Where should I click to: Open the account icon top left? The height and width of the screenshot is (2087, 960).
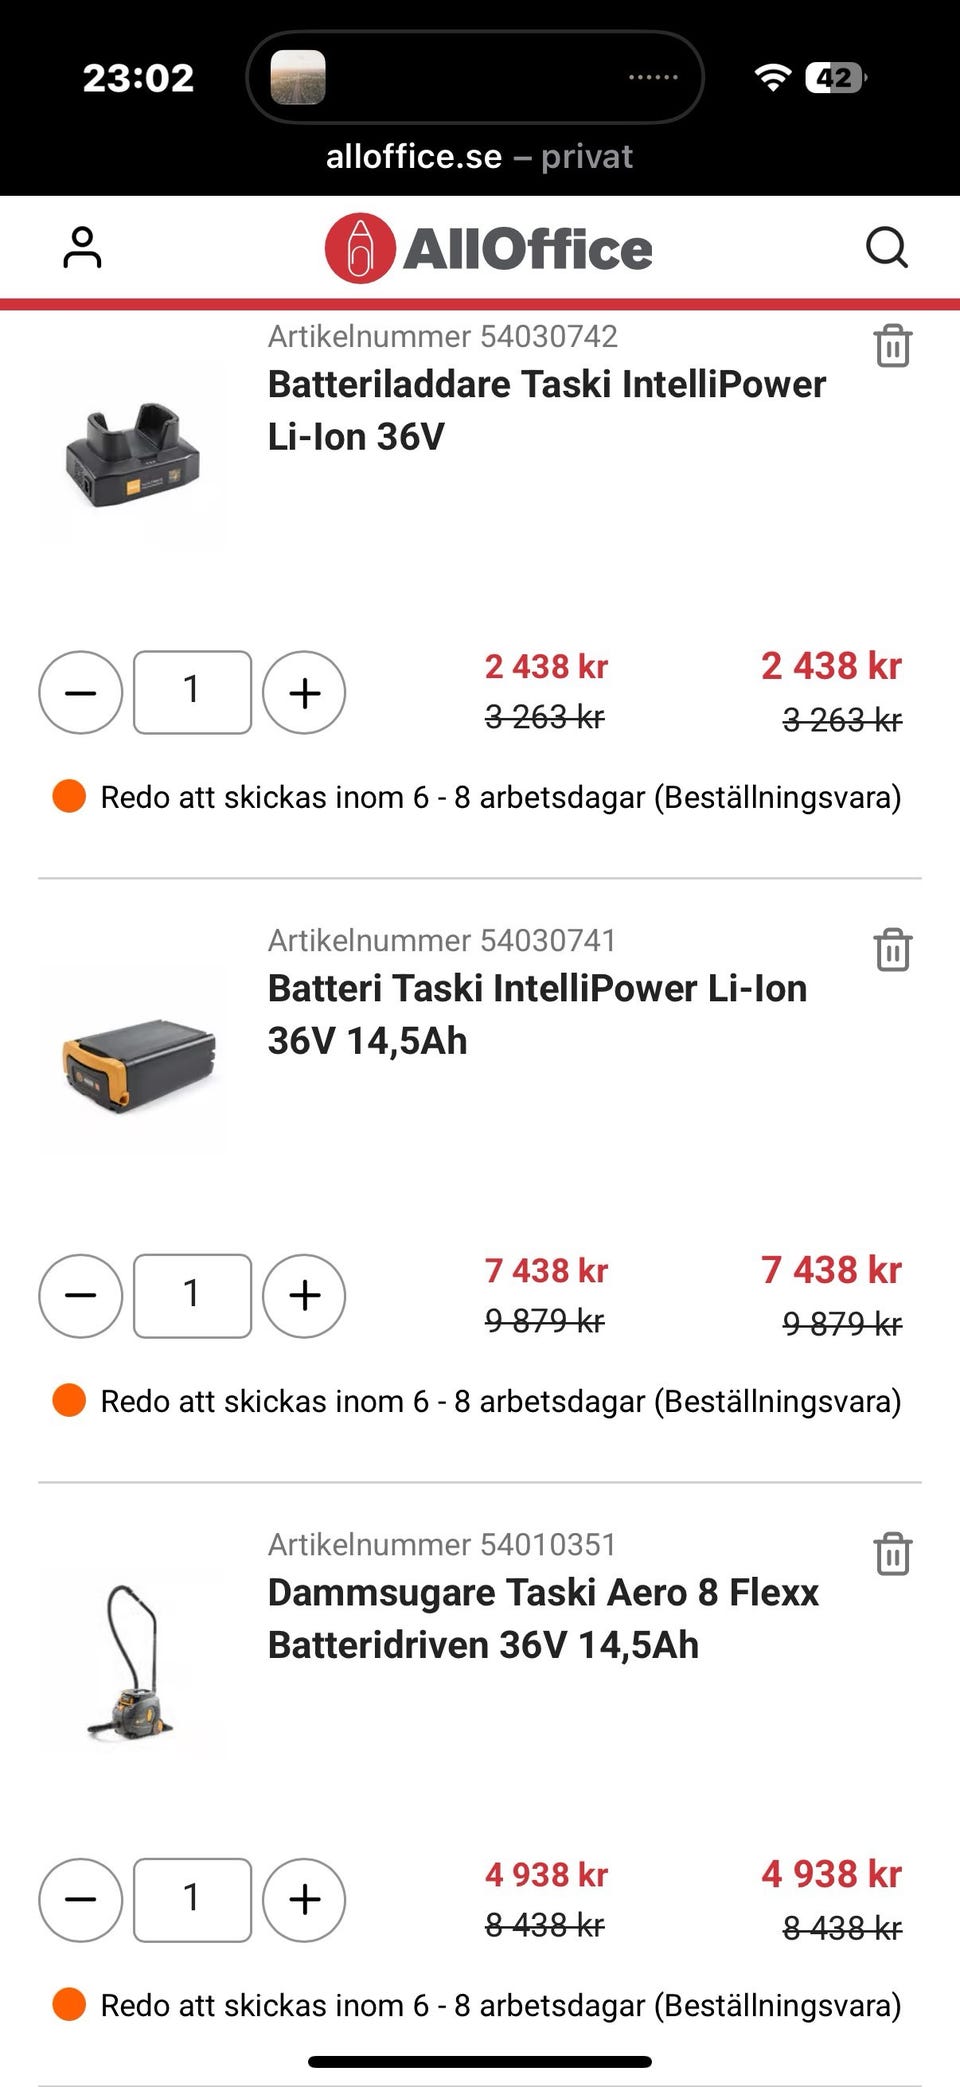click(x=83, y=247)
